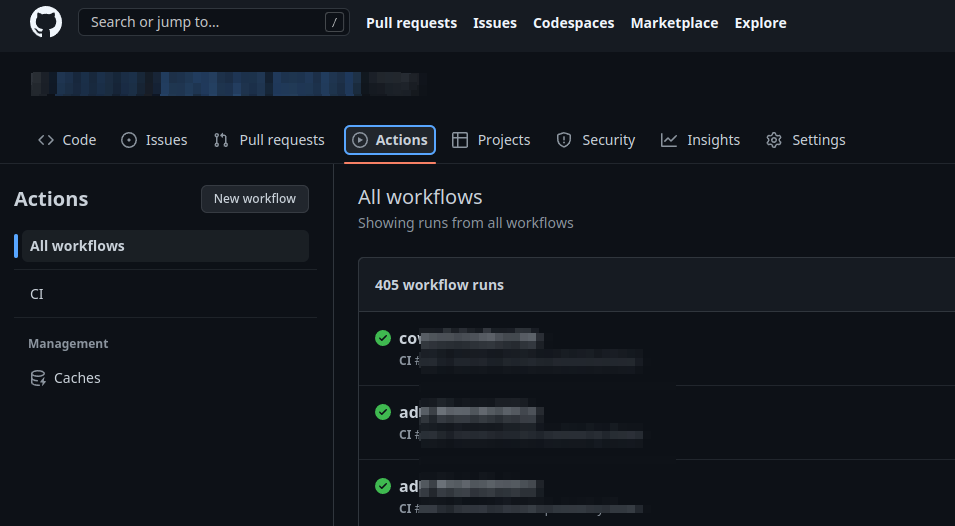The image size is (955, 526).
Task: Click the Issues tab circle icon
Action: coord(129,140)
